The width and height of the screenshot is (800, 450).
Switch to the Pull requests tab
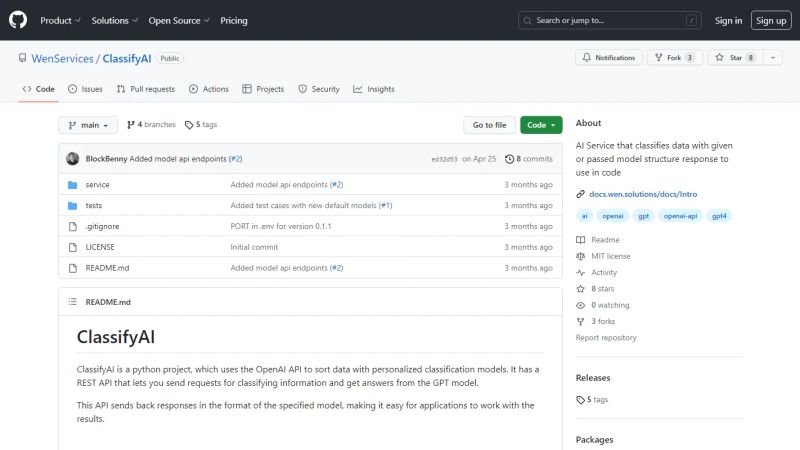[x=146, y=89]
